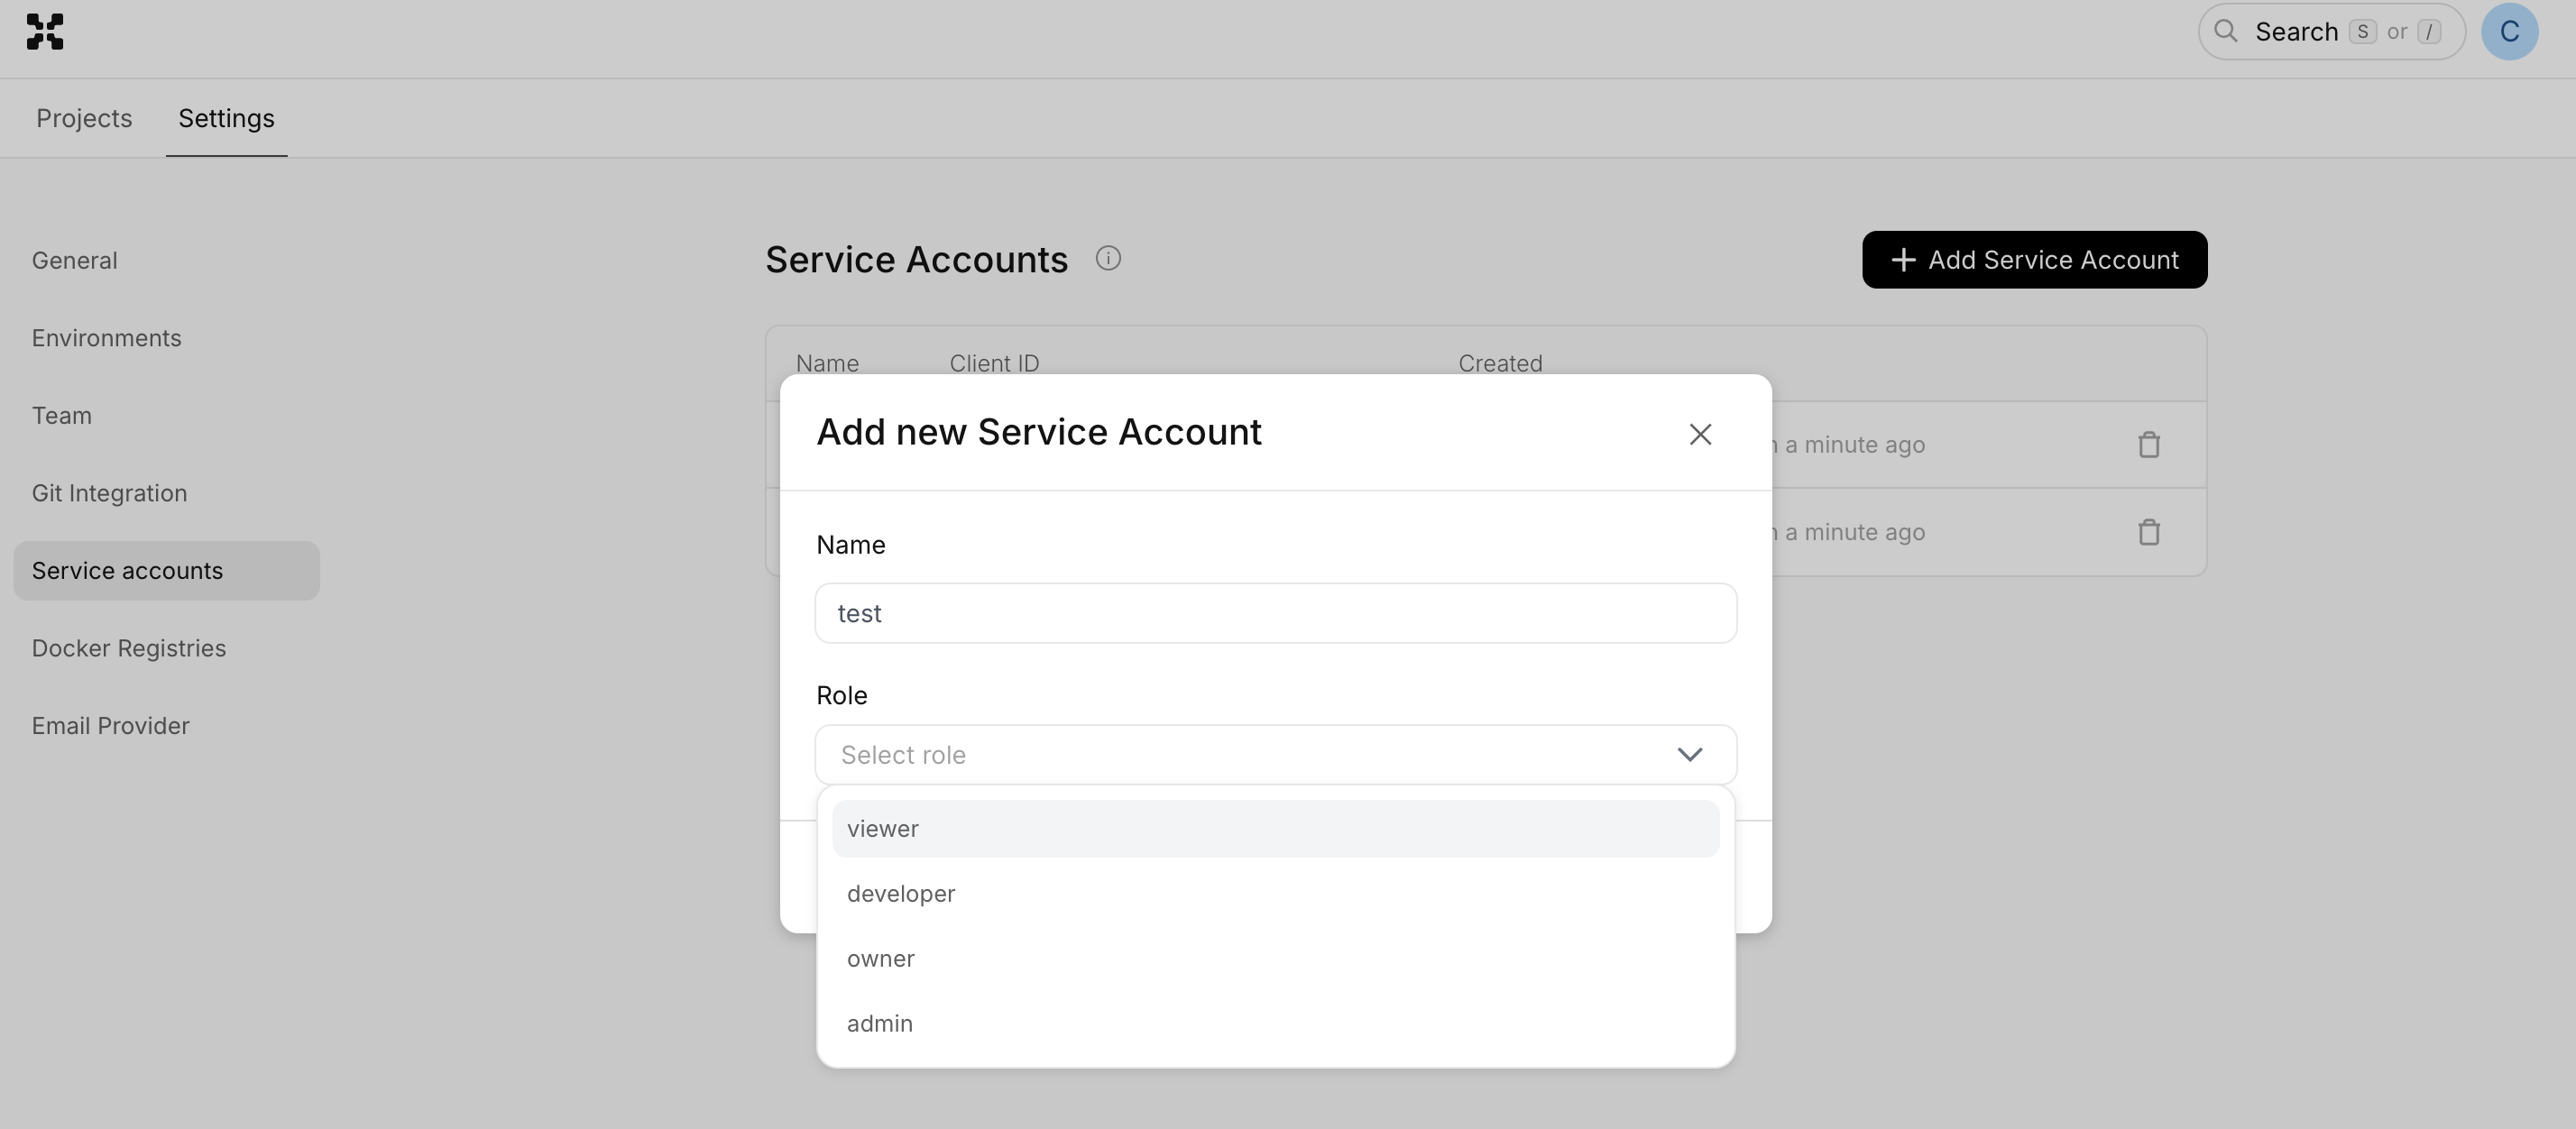Viewport: 2576px width, 1129px height.
Task: Close the Add new Service Account dialog
Action: tap(1700, 434)
